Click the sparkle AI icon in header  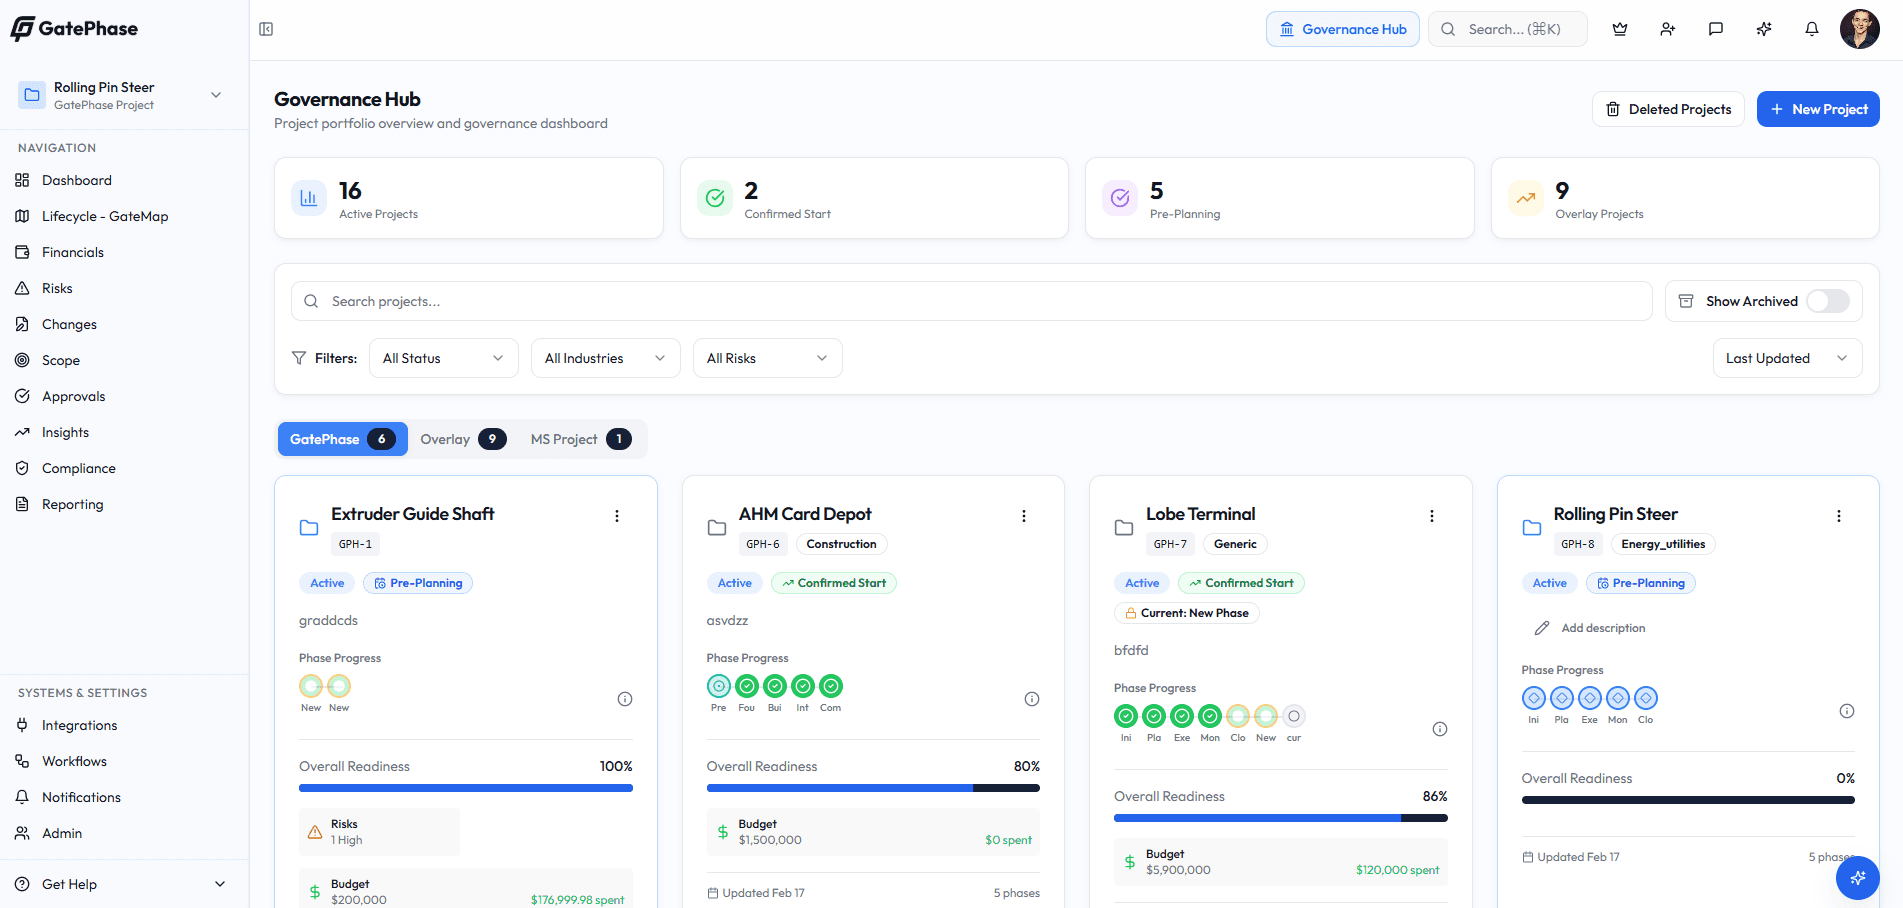click(x=1764, y=29)
